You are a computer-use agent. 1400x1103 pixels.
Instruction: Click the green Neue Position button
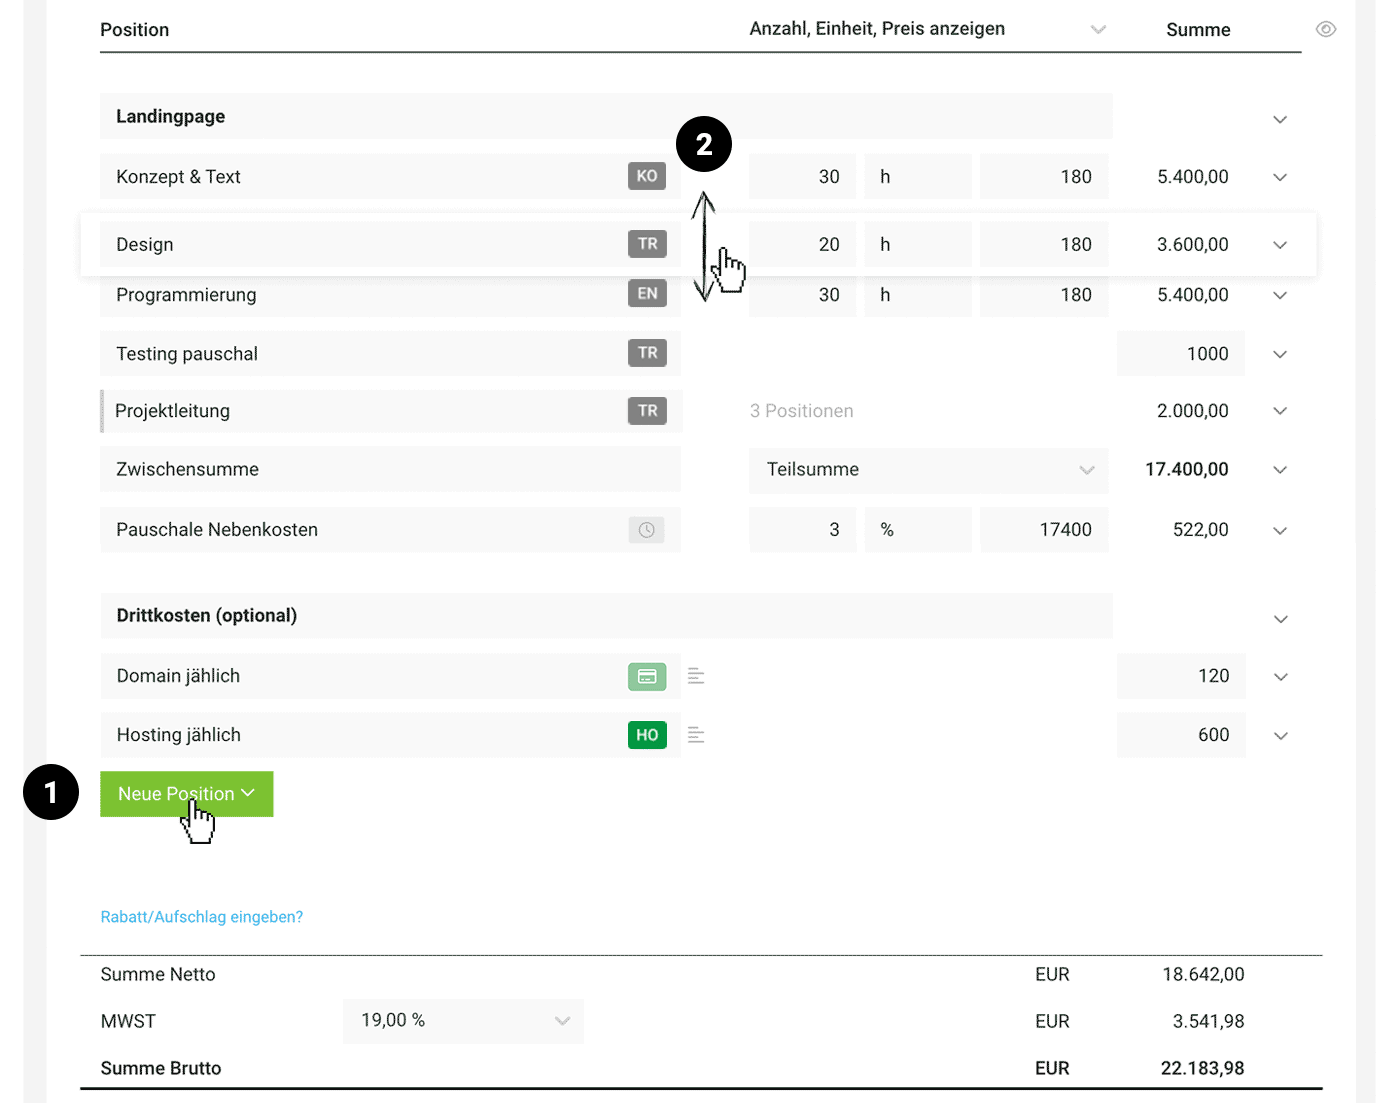tap(186, 794)
